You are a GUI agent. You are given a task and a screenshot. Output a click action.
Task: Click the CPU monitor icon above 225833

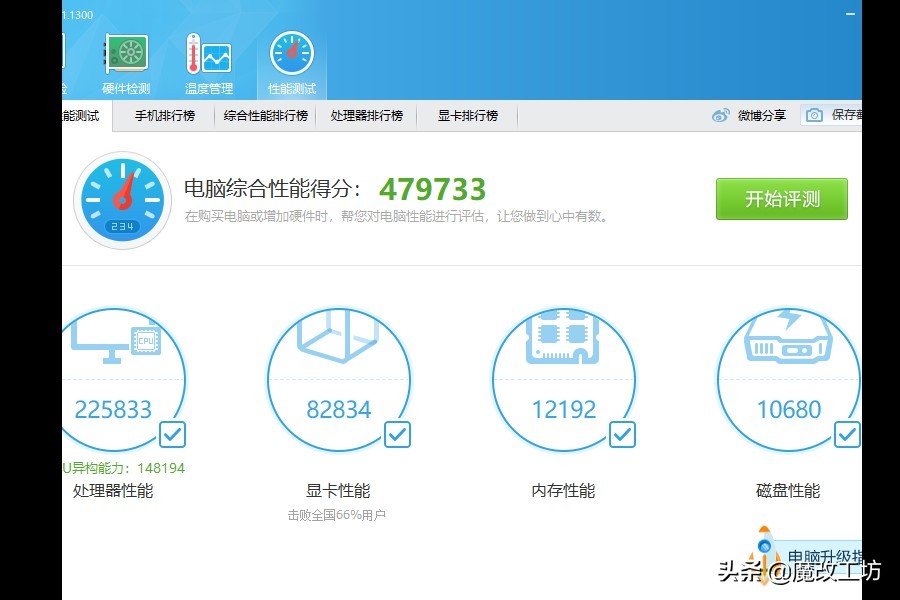(116, 340)
